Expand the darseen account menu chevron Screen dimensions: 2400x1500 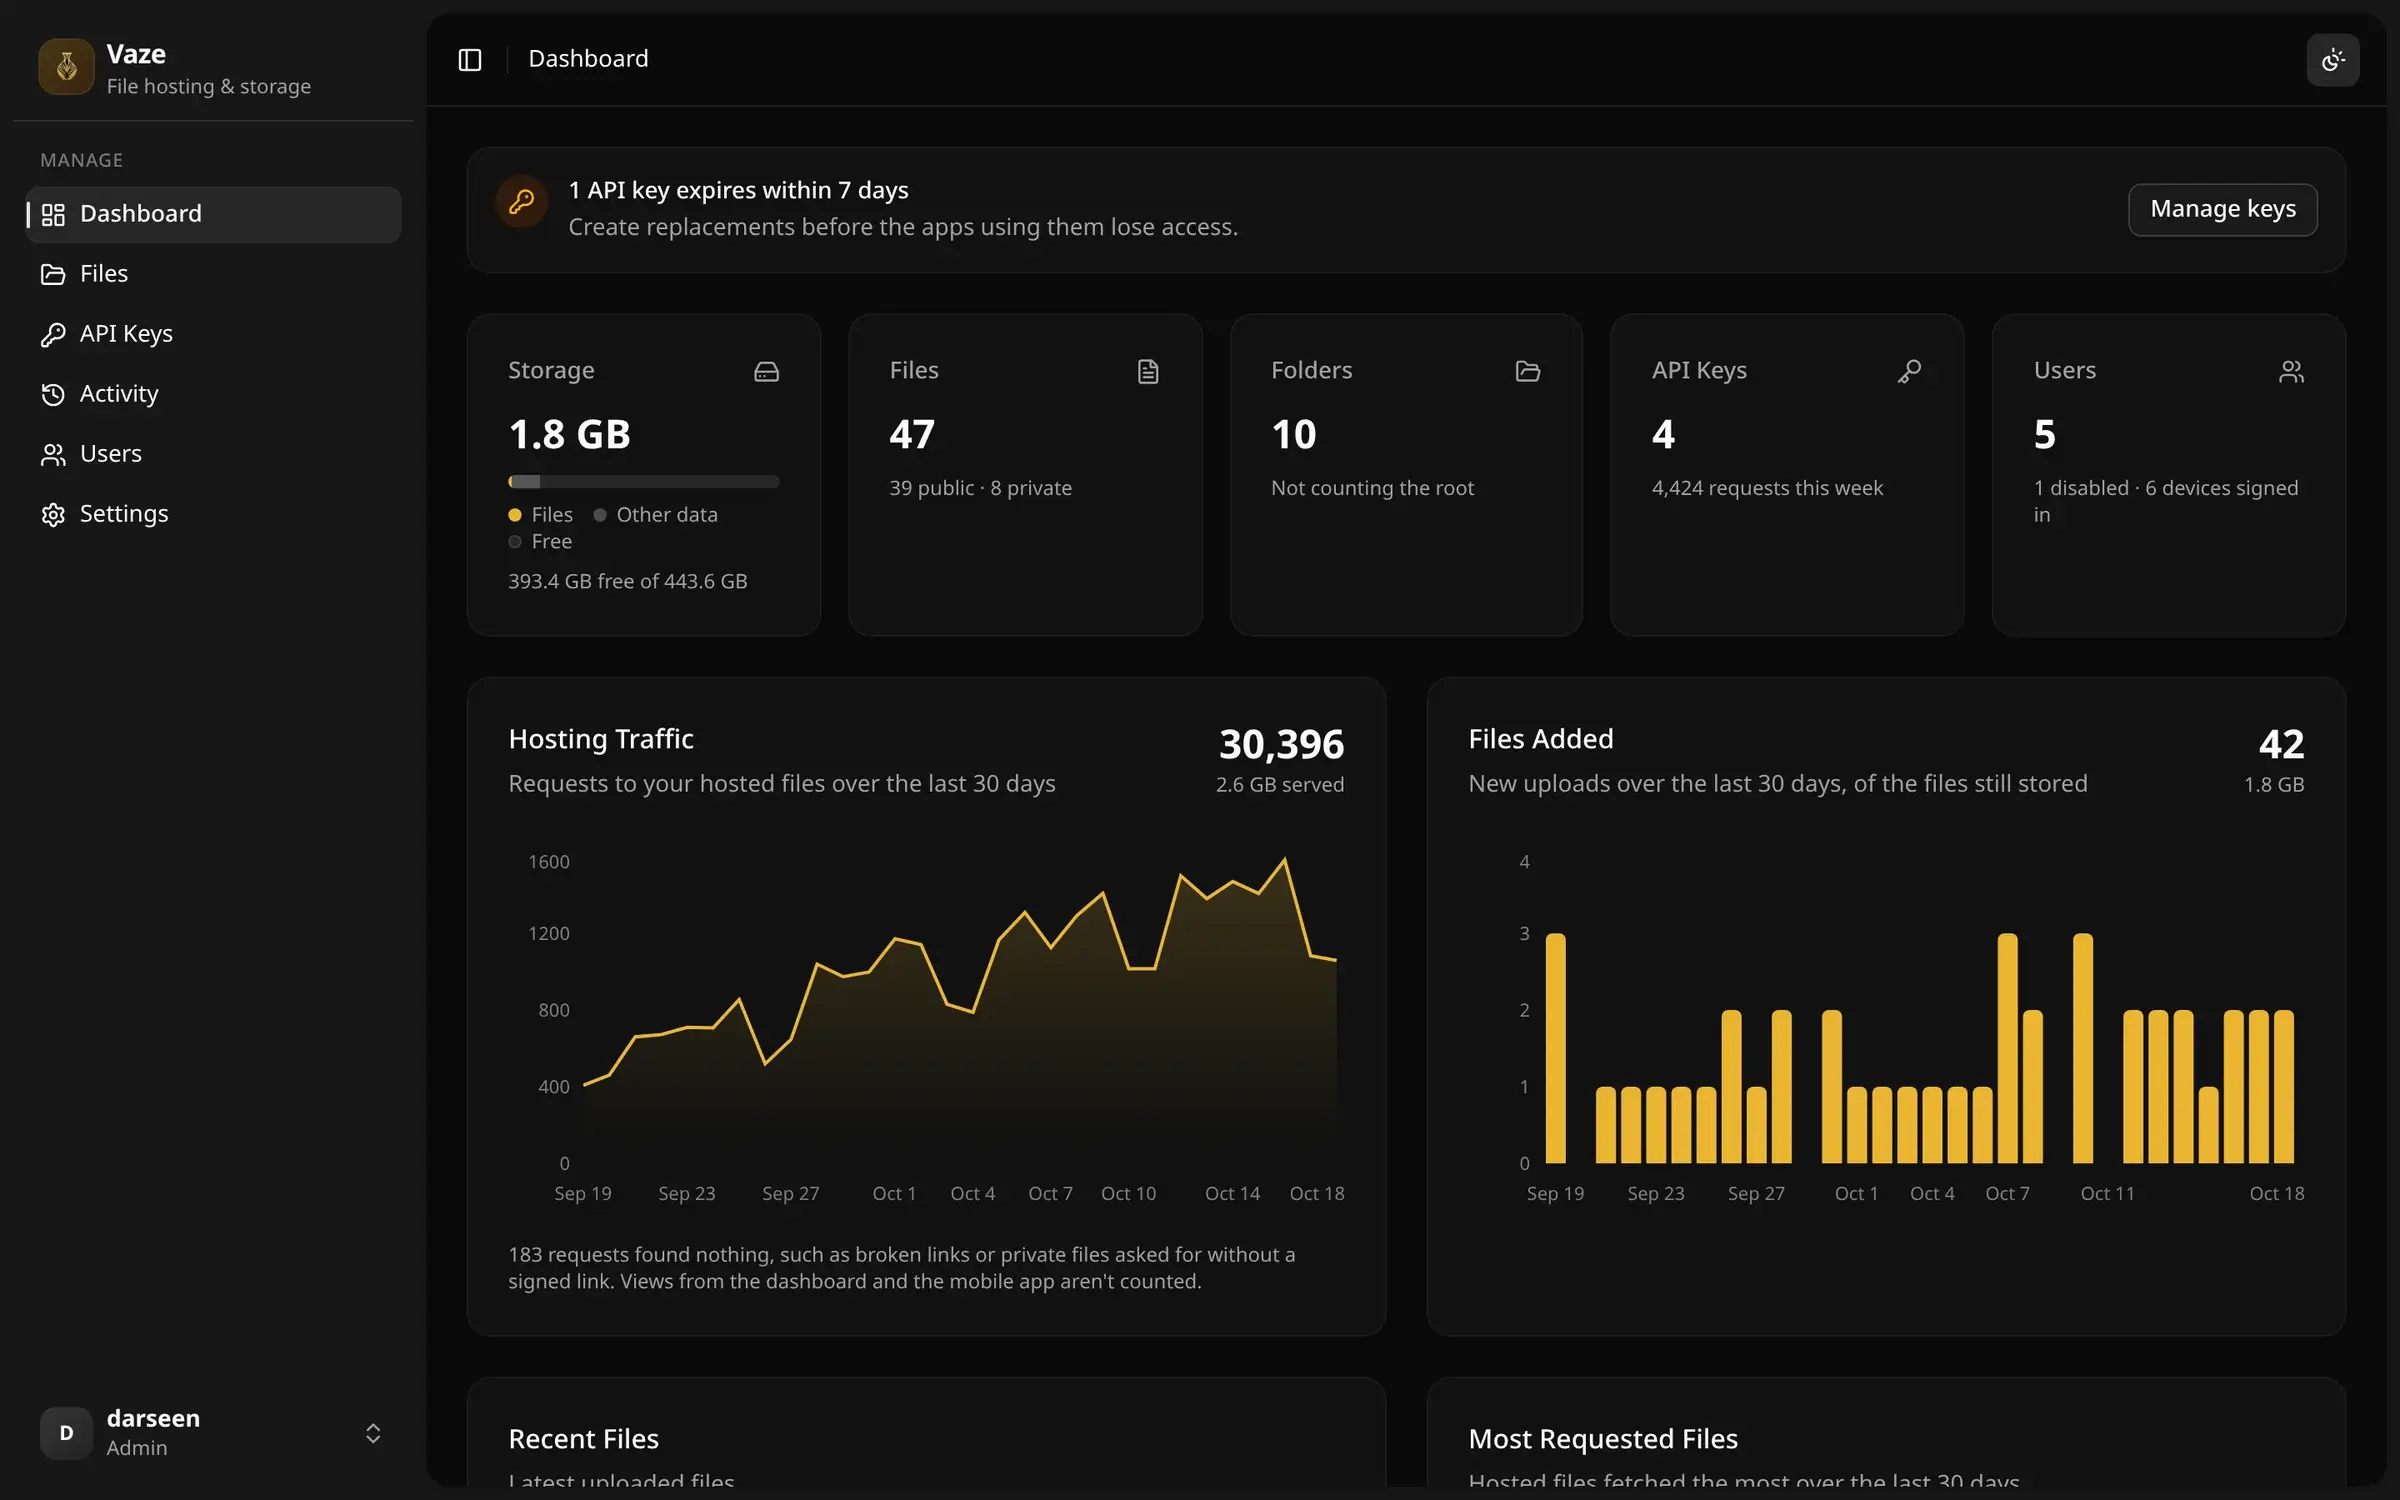[373, 1433]
